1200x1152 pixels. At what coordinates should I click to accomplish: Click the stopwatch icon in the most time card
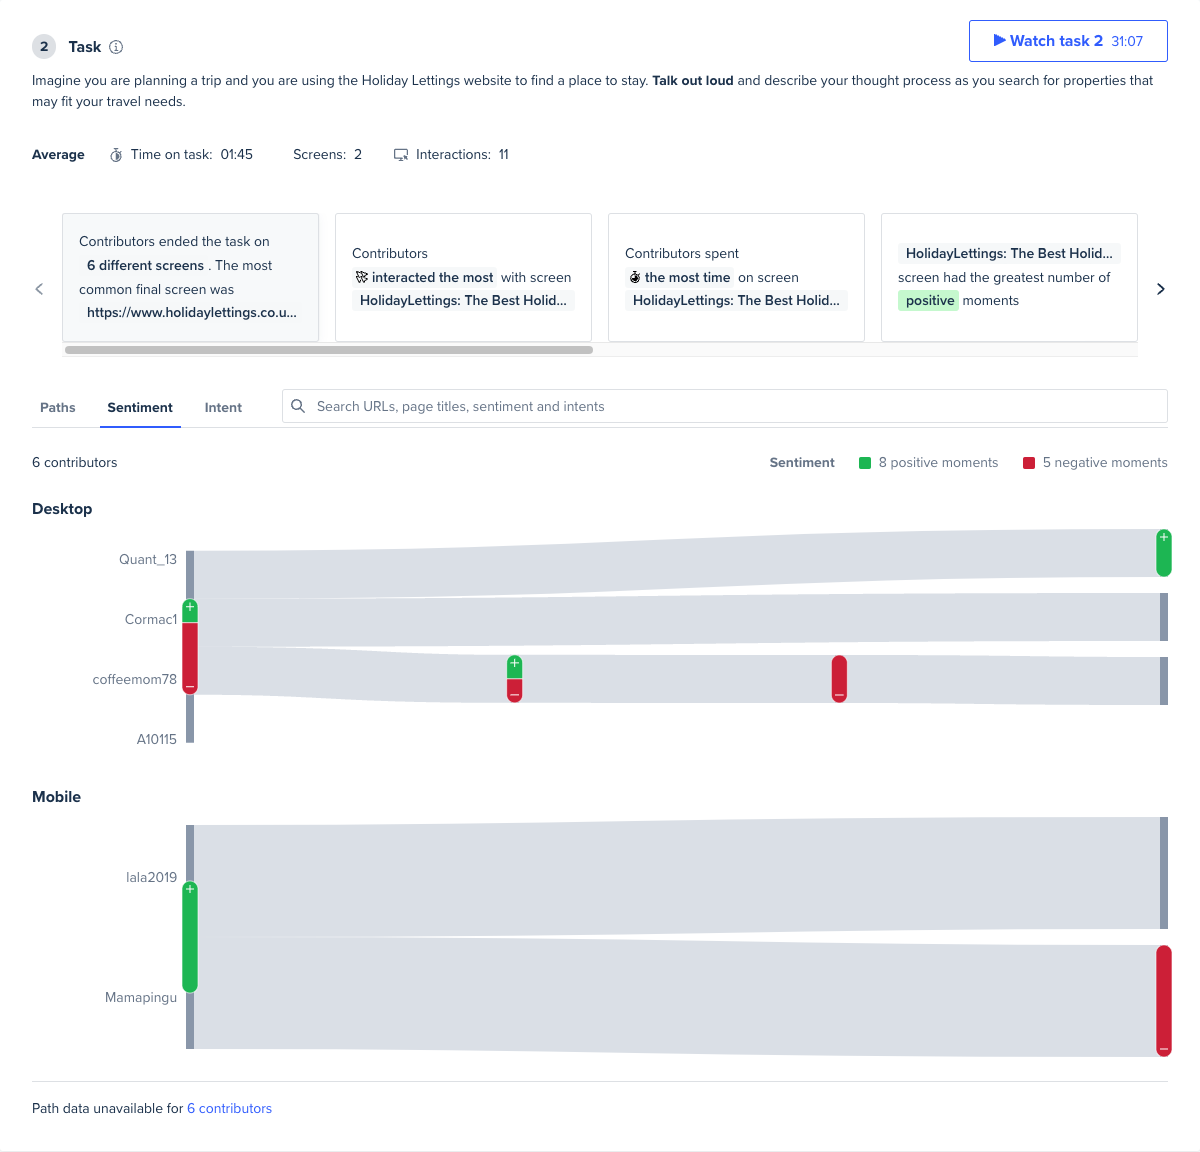633,277
